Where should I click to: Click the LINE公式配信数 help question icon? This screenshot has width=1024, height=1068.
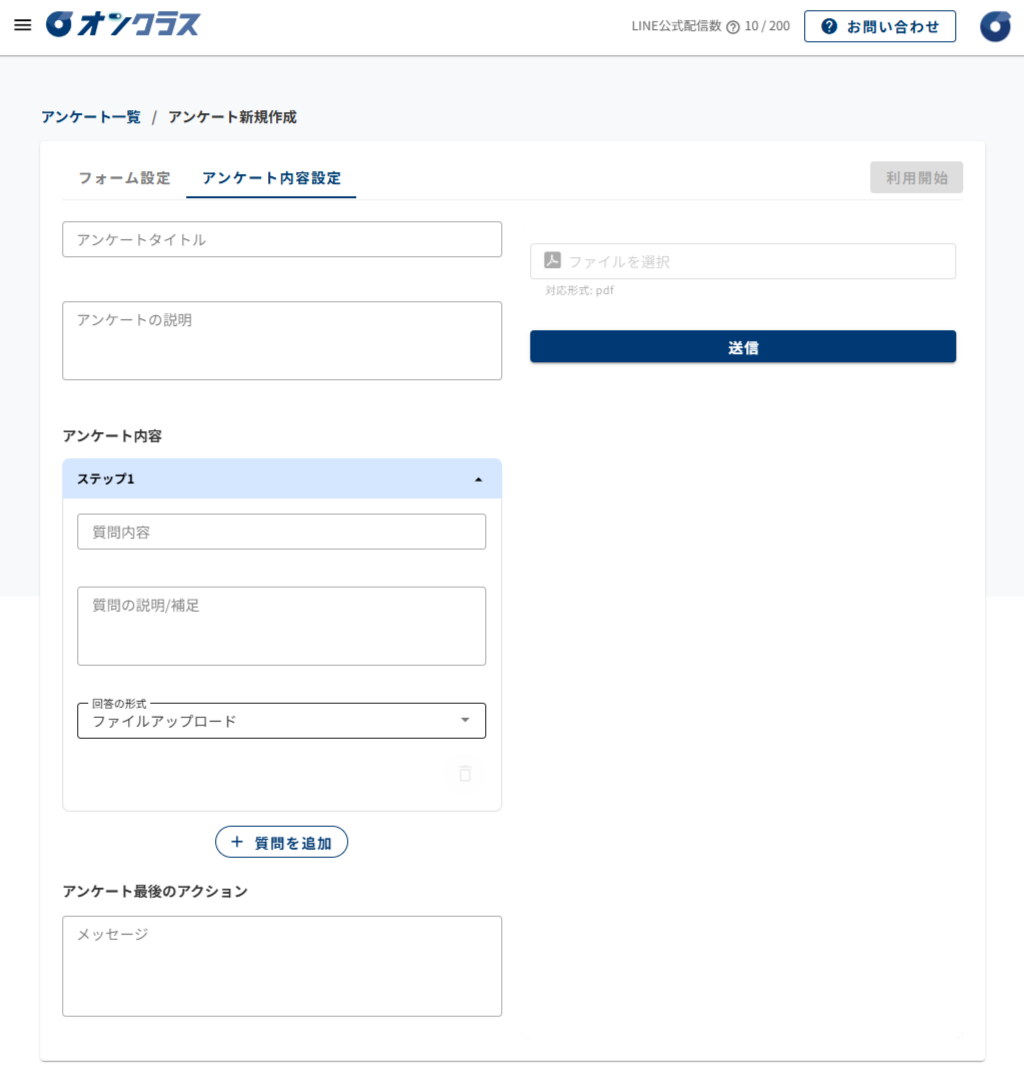(733, 27)
